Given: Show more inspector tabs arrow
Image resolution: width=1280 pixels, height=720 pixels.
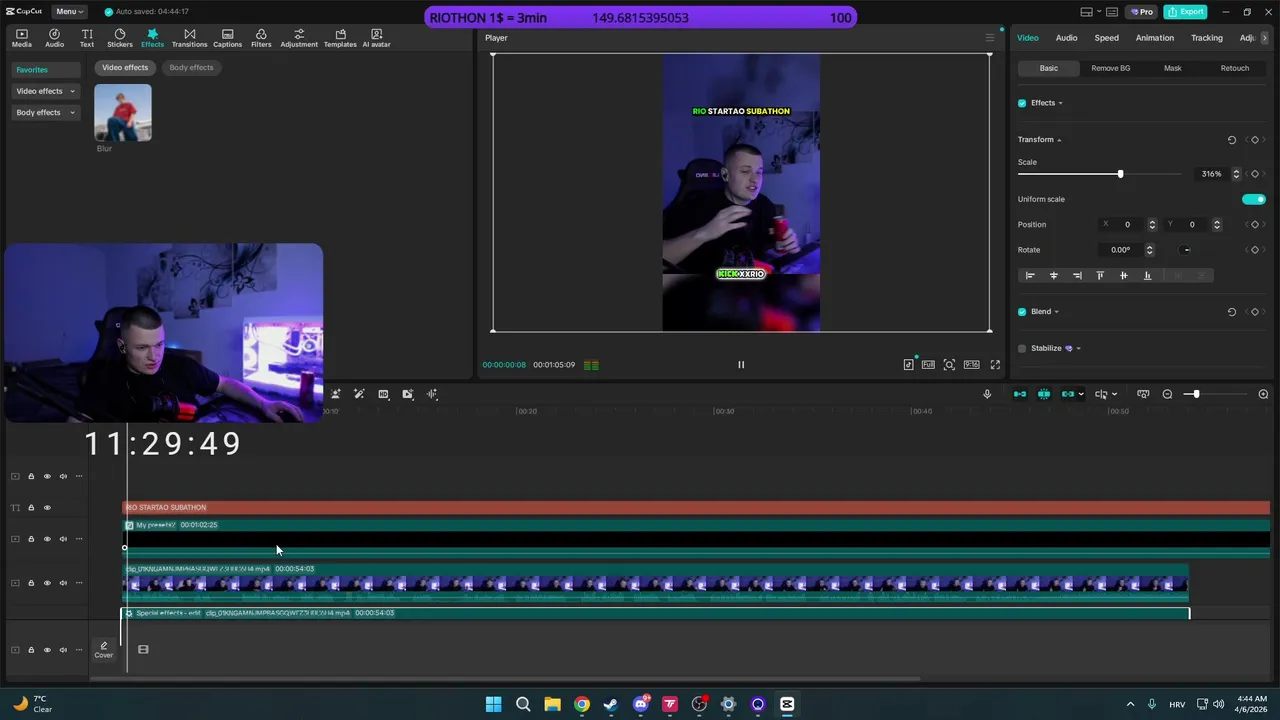Looking at the screenshot, I should click(x=1265, y=38).
